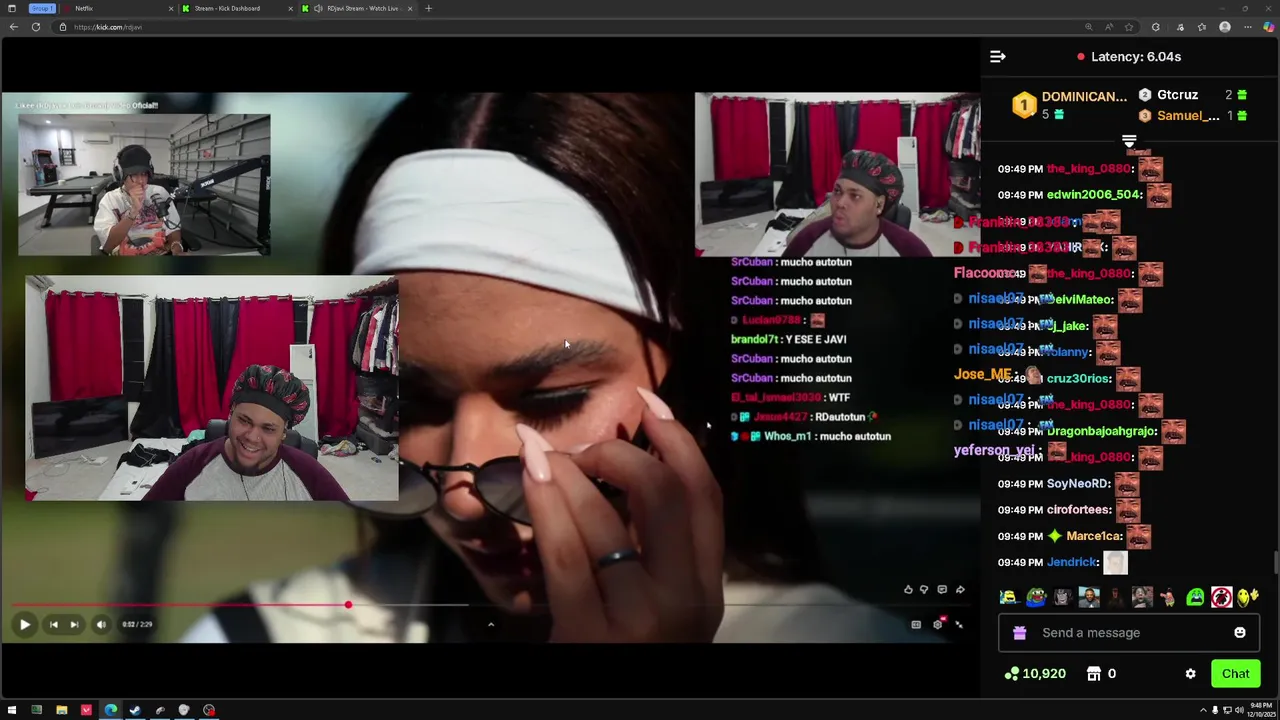Expand the chevron-up at bottom of video player
Image resolution: width=1280 pixels, height=720 pixels.
[490, 624]
